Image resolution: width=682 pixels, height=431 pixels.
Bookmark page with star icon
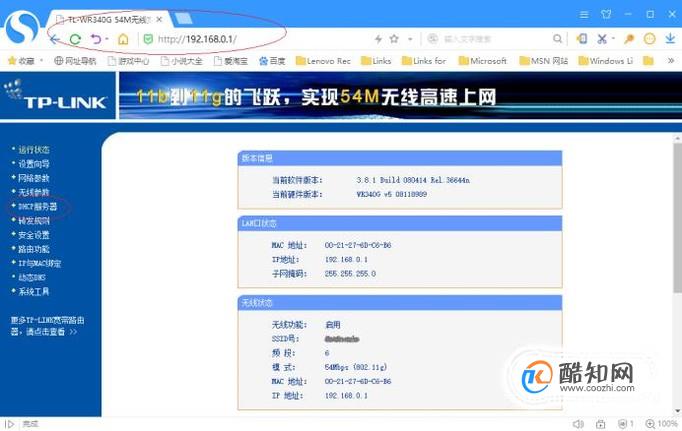tap(394, 39)
